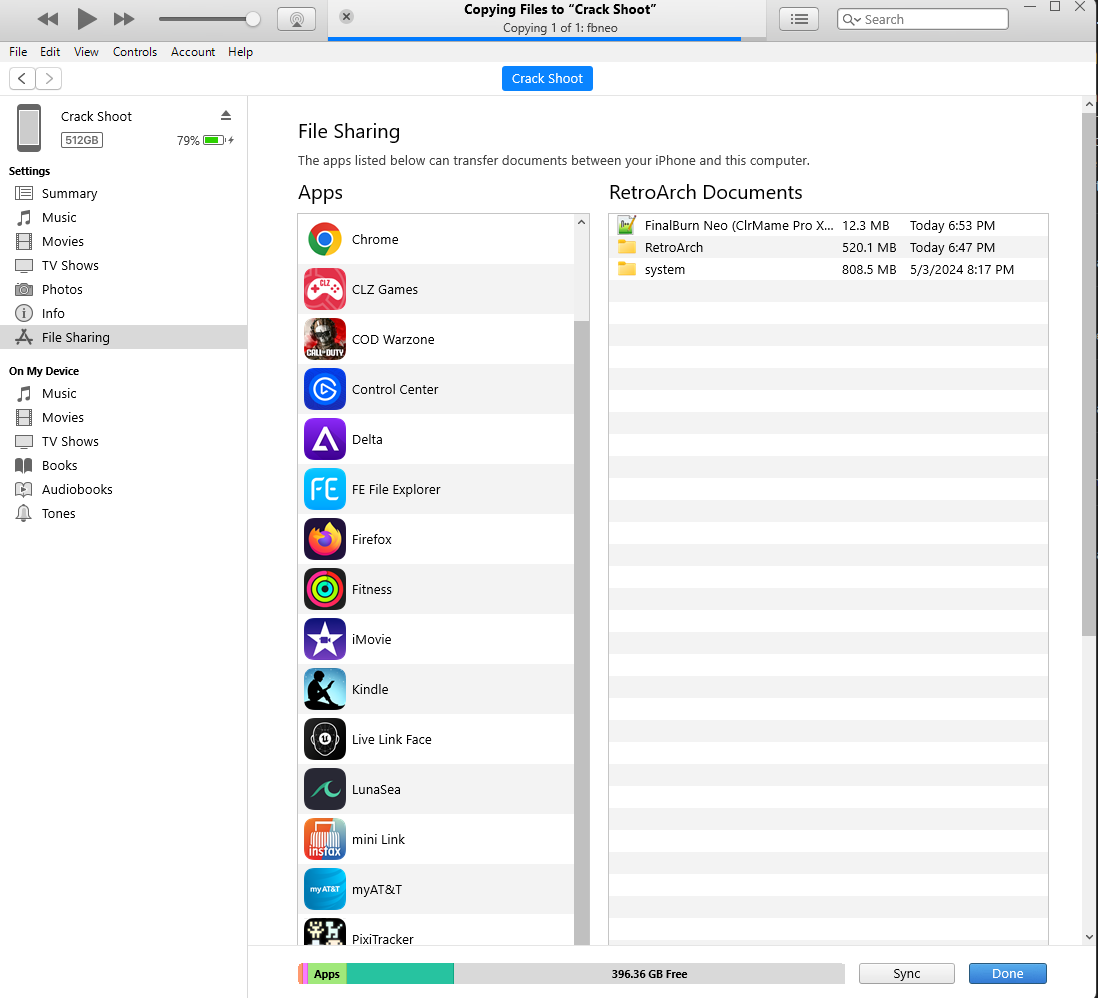Select the FE File Explorer app icon
Viewport: 1098px width, 998px height.
pos(325,490)
